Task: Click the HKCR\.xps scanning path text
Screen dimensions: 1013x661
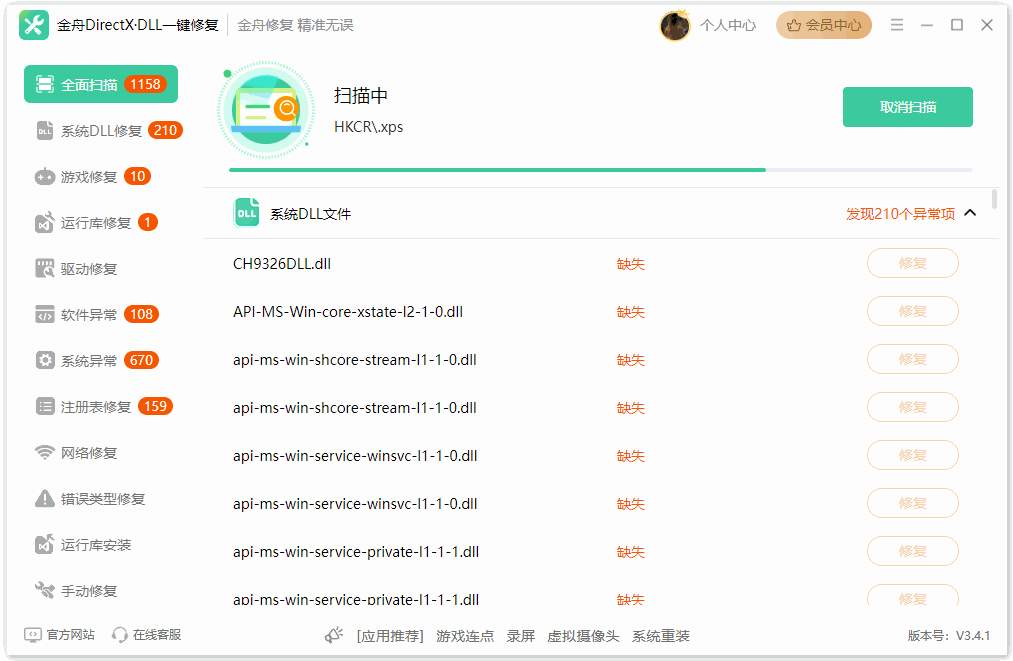Action: coord(368,127)
